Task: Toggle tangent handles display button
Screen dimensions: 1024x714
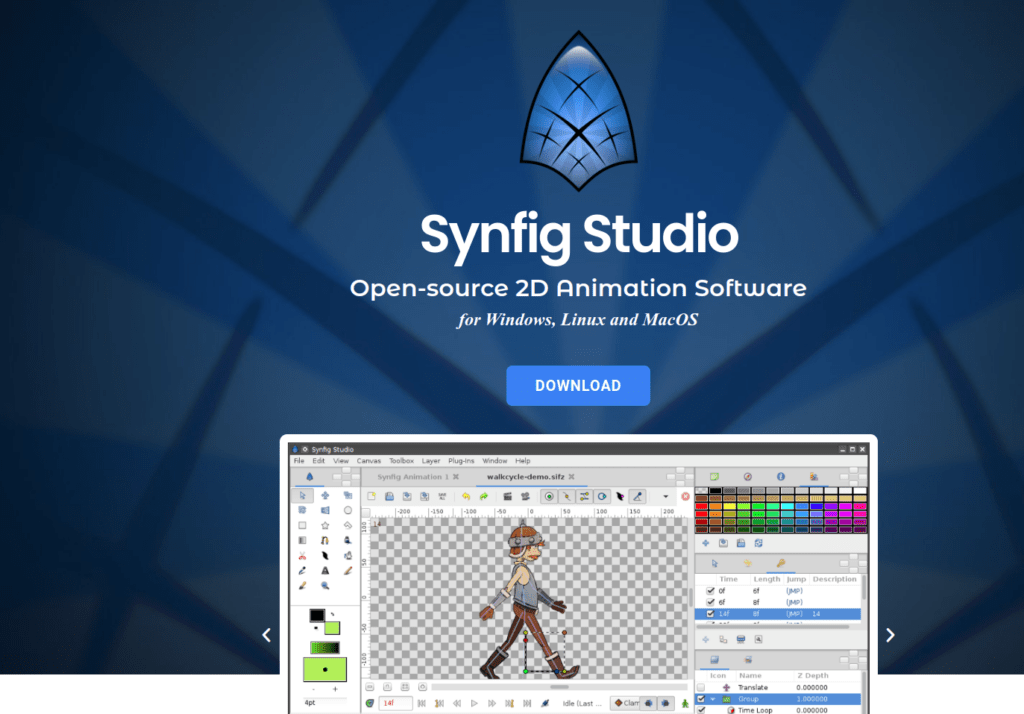Action: click(x=584, y=496)
